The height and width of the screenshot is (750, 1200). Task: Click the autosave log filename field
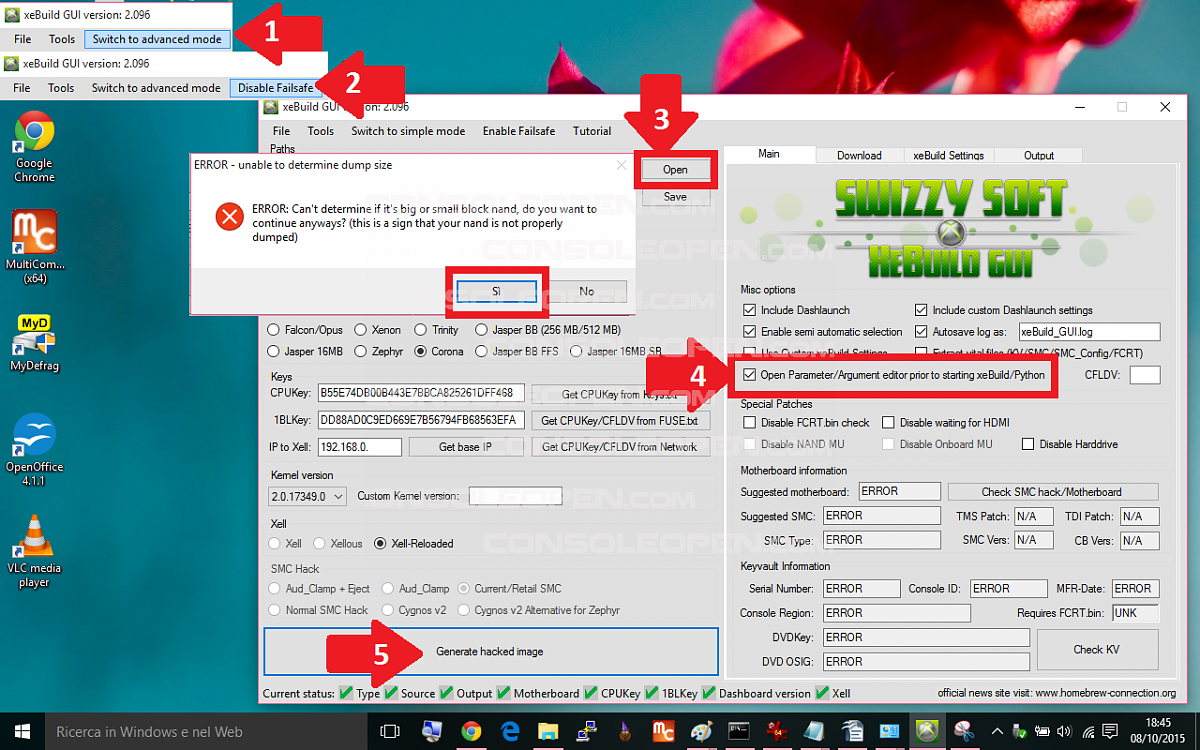coord(1088,331)
